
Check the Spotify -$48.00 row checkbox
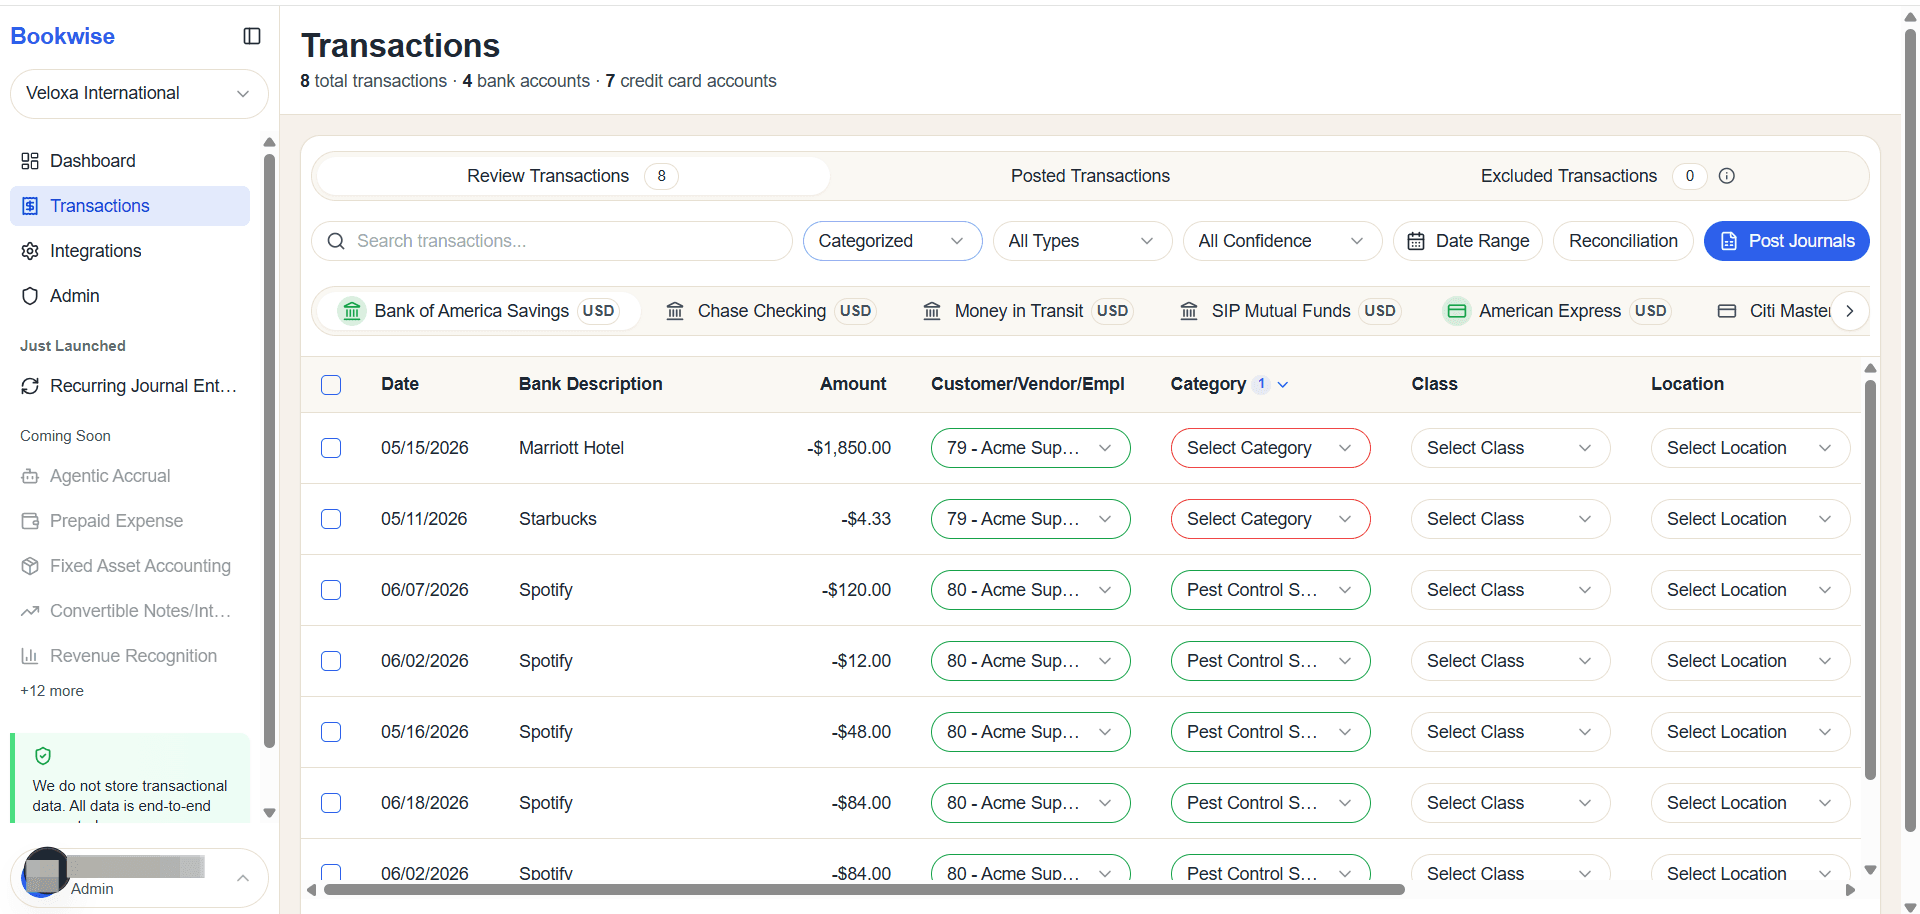[331, 732]
